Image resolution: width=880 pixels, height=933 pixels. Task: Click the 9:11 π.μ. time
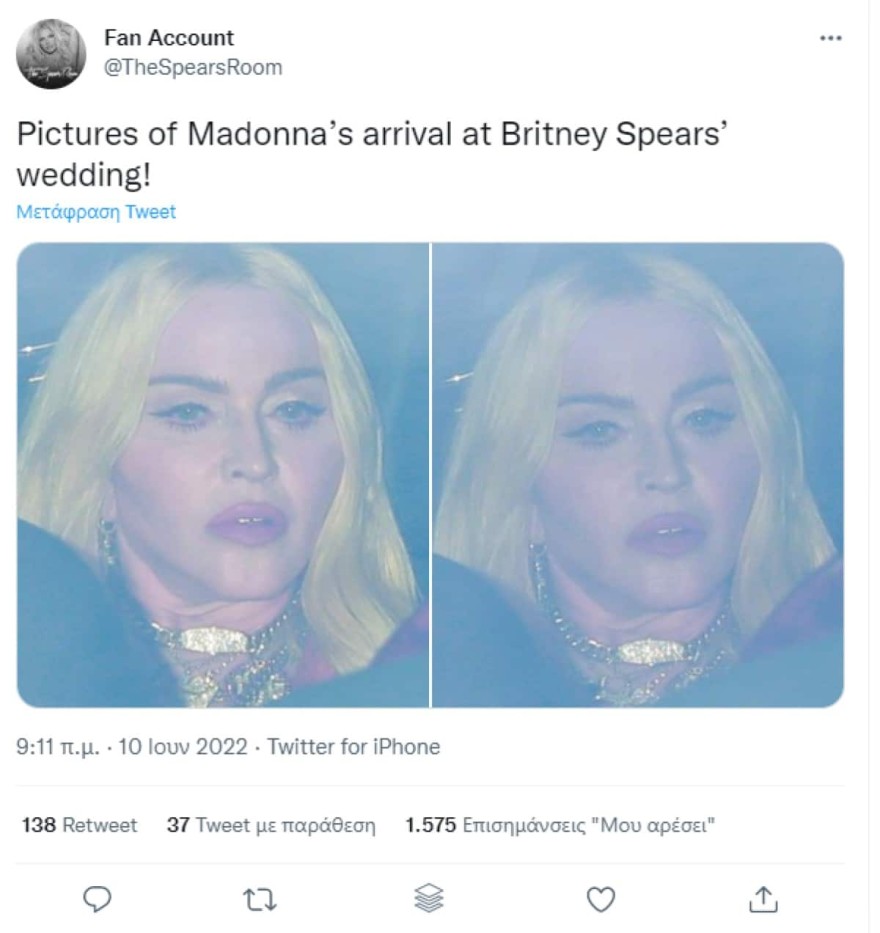coord(58,747)
